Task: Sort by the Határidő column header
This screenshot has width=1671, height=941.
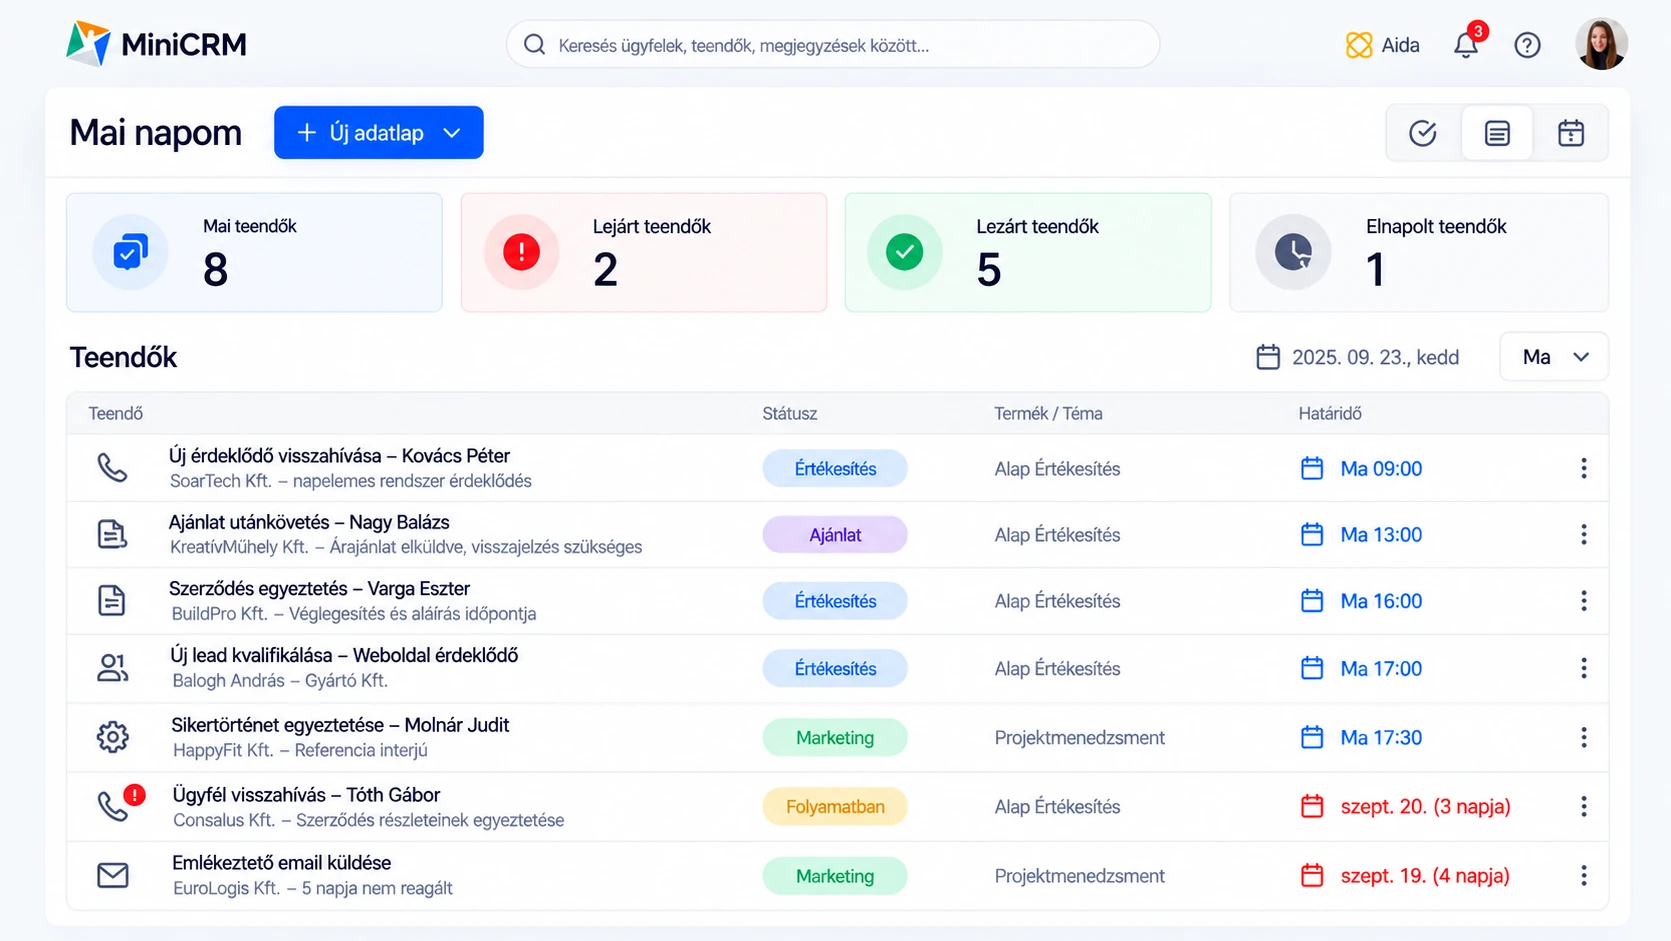Action: click(x=1330, y=413)
